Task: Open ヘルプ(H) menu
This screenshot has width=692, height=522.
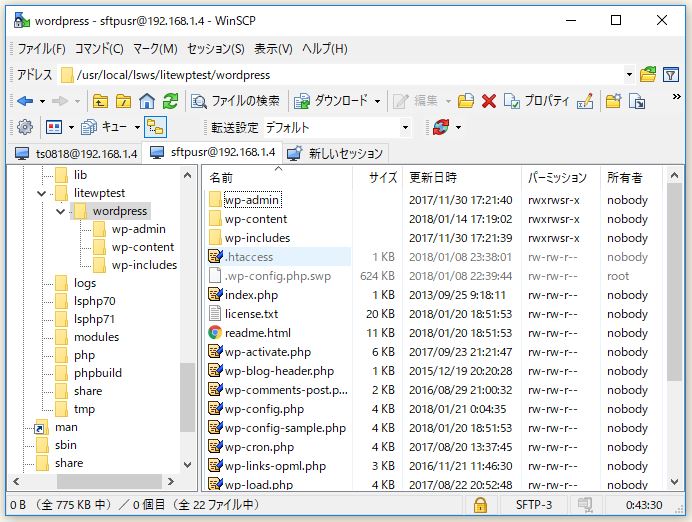Action: tap(325, 49)
